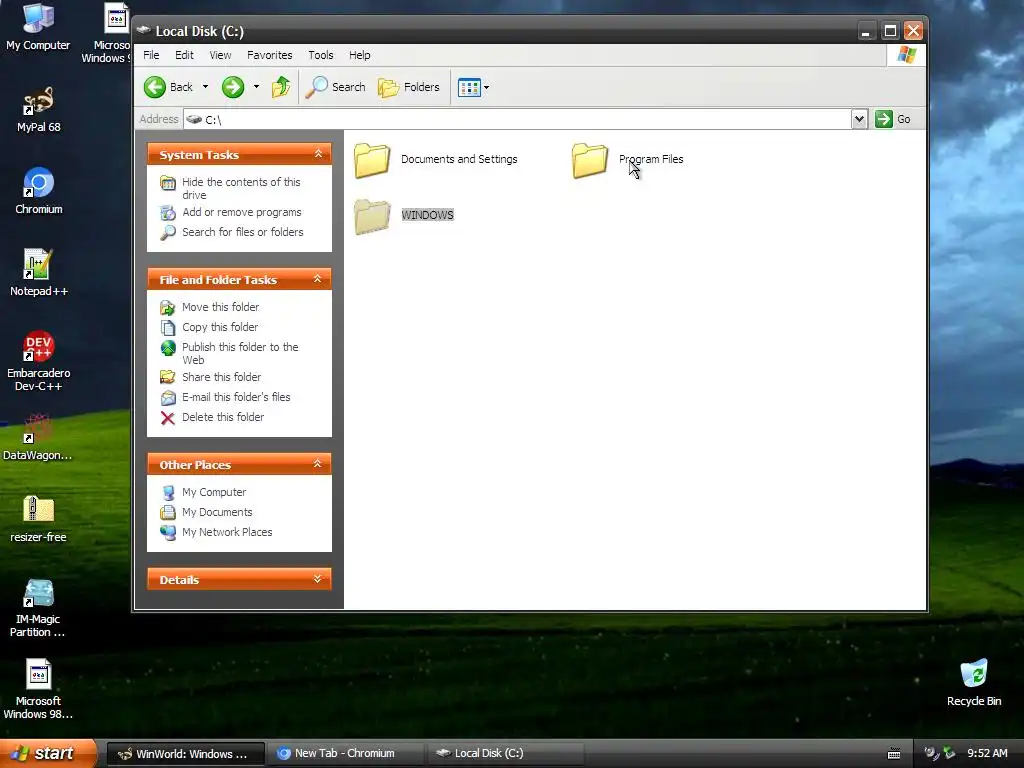Screen dimensions: 1024x768
Task: Click the on-screen keyboard tray icon
Action: tap(894, 754)
